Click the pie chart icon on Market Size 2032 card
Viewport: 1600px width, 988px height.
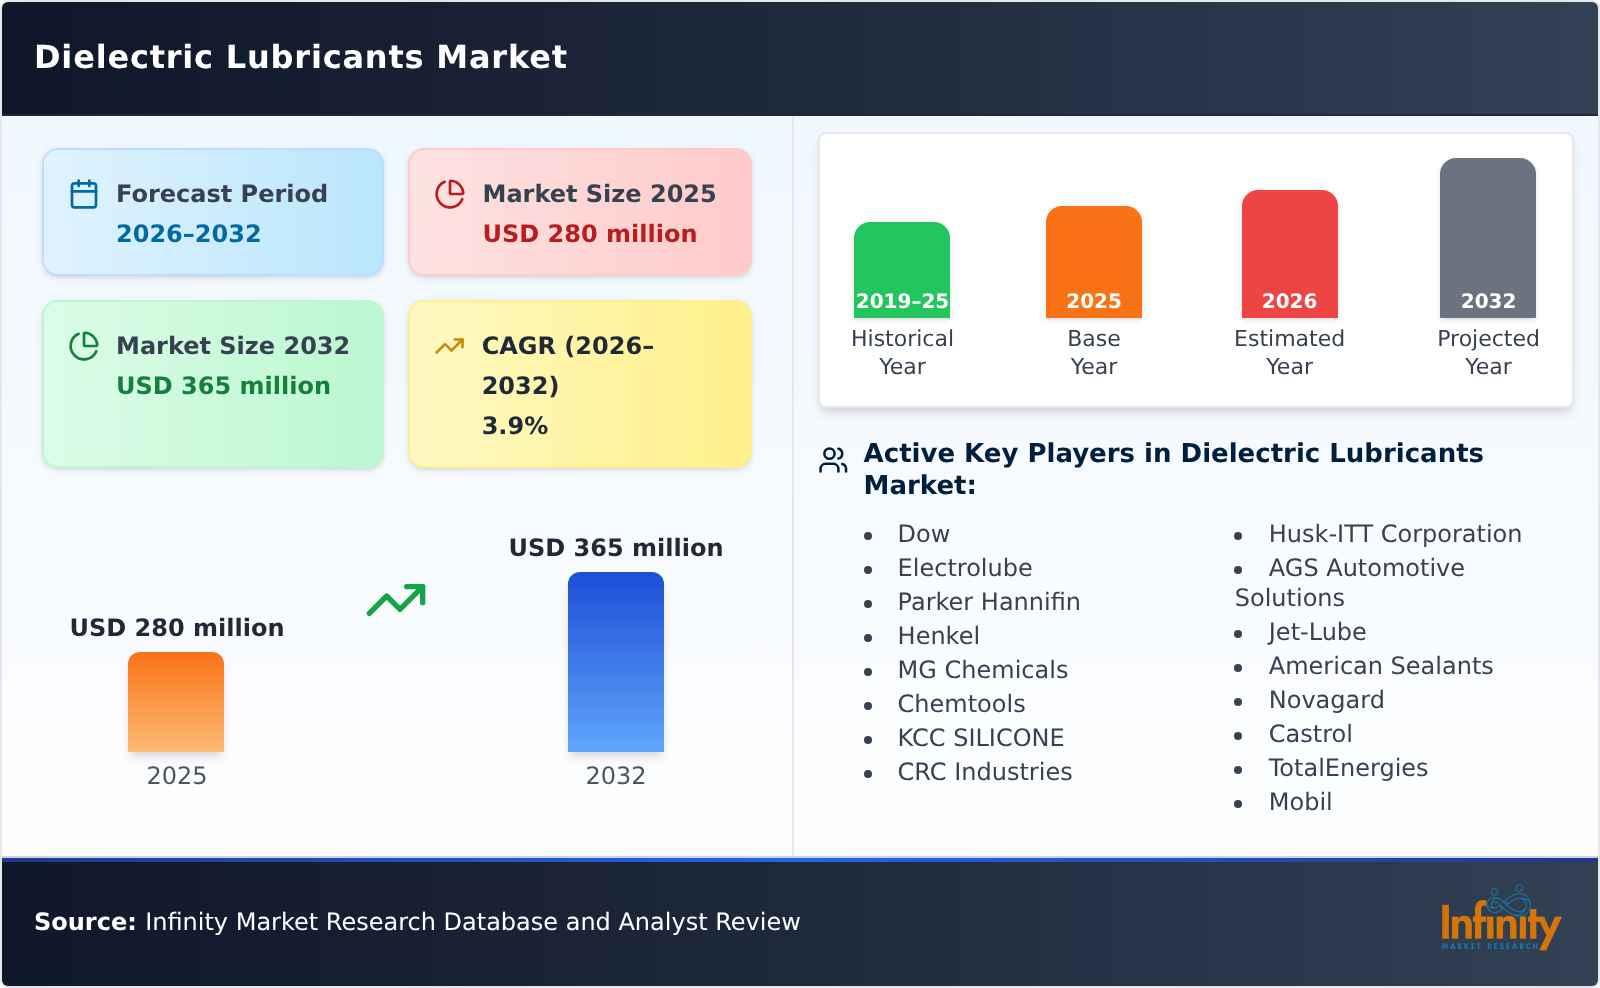pyautogui.click(x=84, y=345)
